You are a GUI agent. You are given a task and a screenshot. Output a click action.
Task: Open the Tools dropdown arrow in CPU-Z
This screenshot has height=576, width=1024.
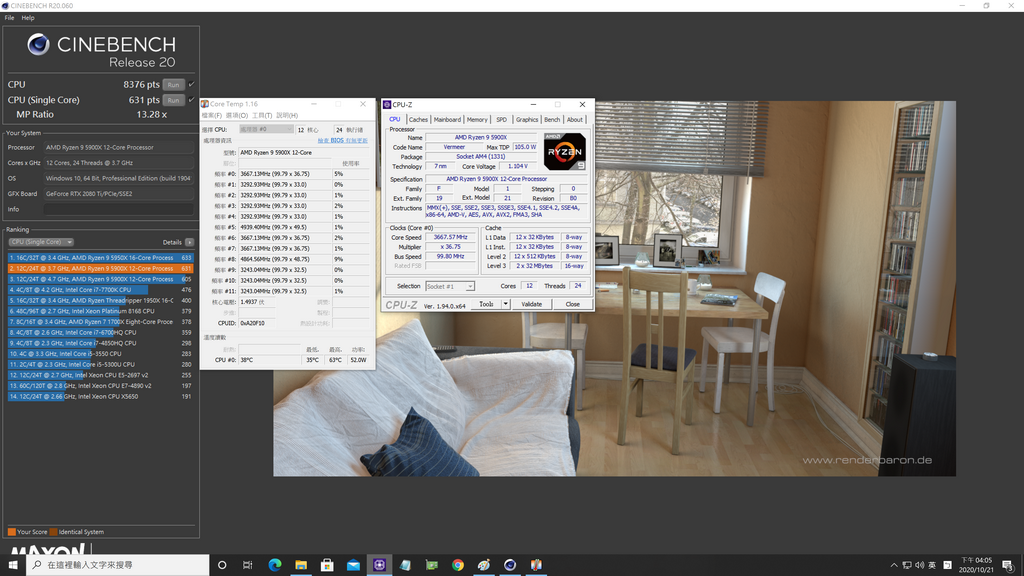coord(505,304)
